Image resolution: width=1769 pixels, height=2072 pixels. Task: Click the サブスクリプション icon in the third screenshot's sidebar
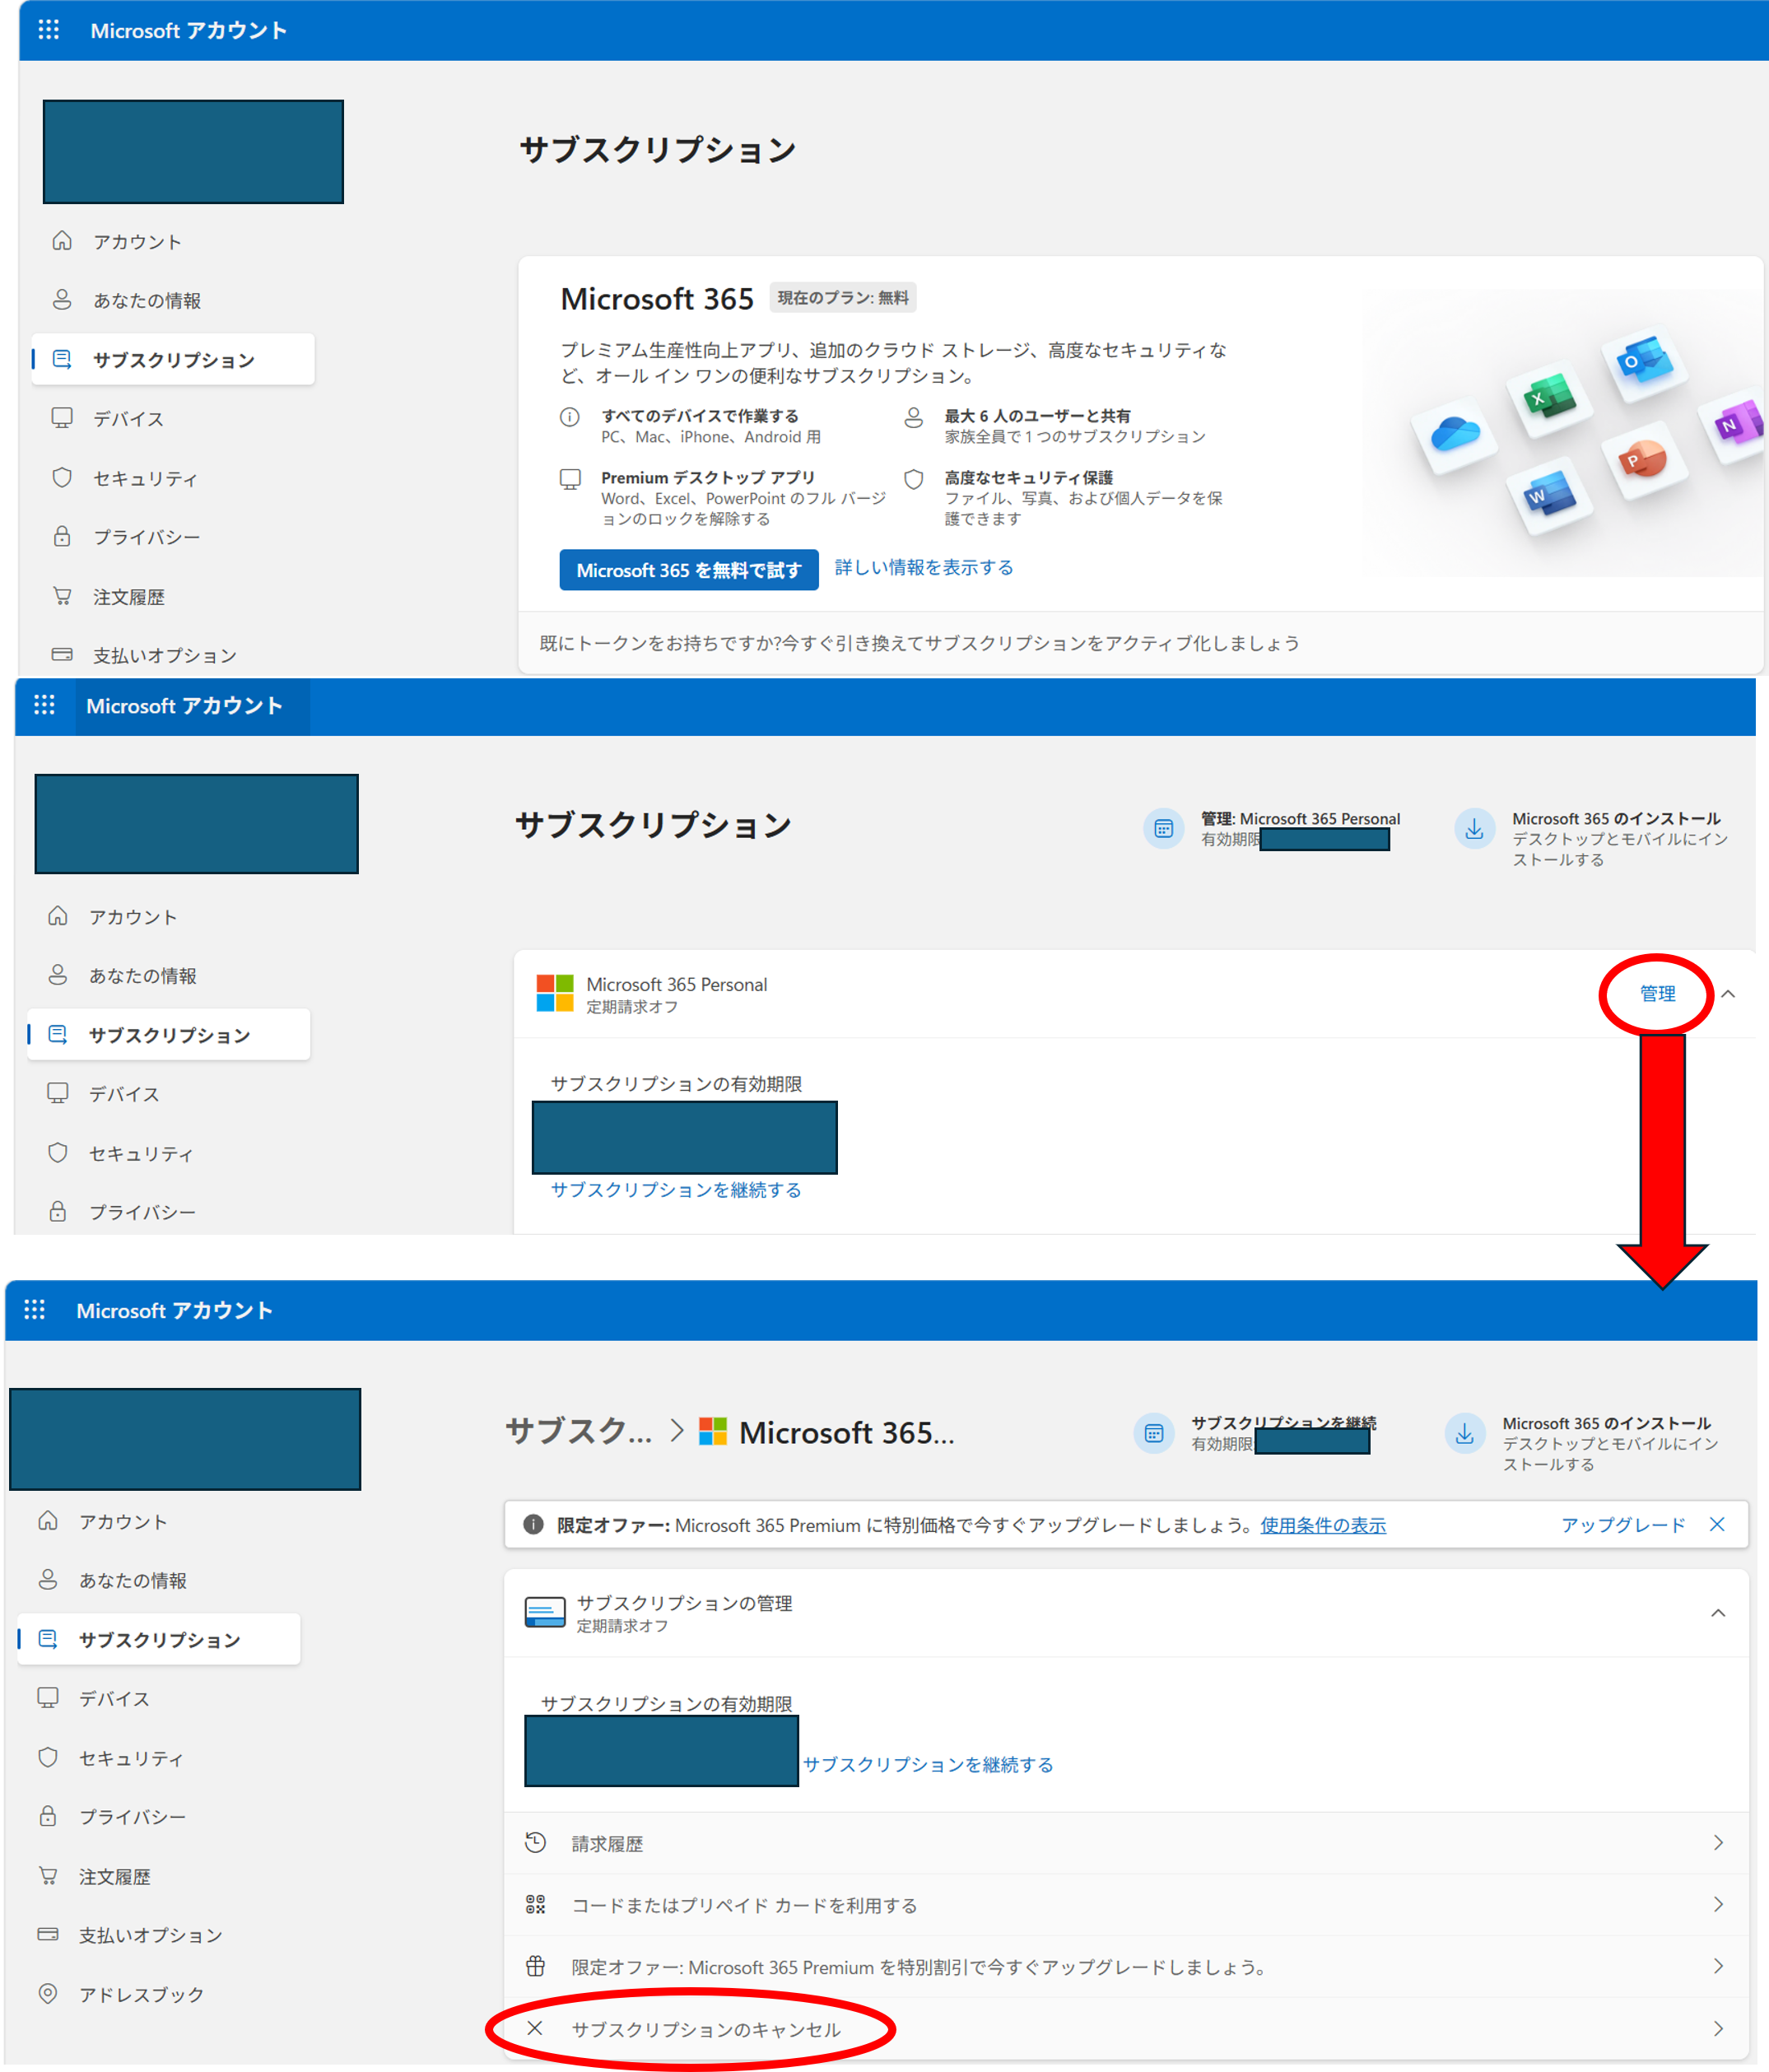click(48, 1639)
